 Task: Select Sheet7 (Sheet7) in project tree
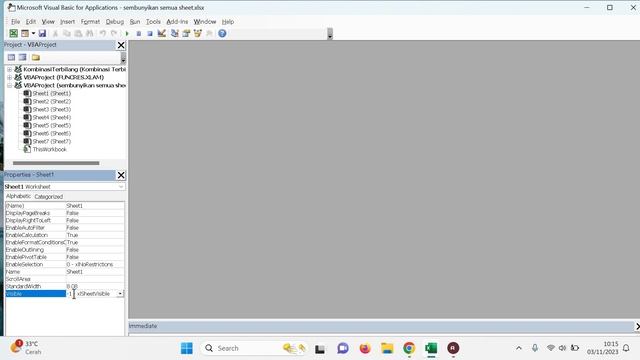coord(51,141)
